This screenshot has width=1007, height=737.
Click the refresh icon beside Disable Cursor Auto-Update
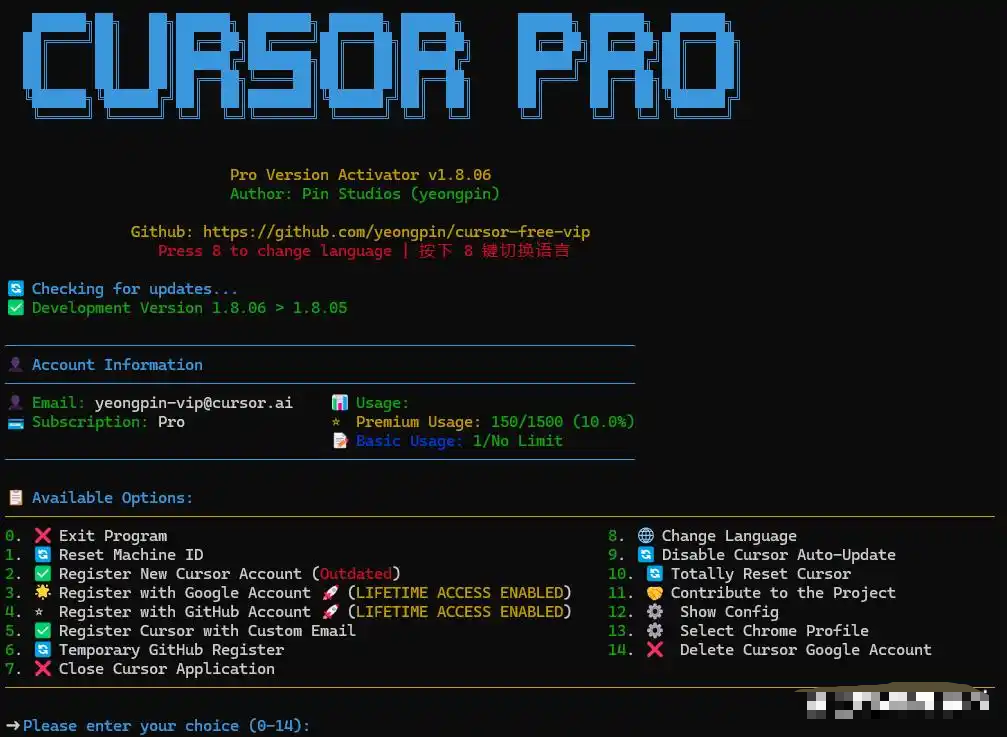[645, 555]
